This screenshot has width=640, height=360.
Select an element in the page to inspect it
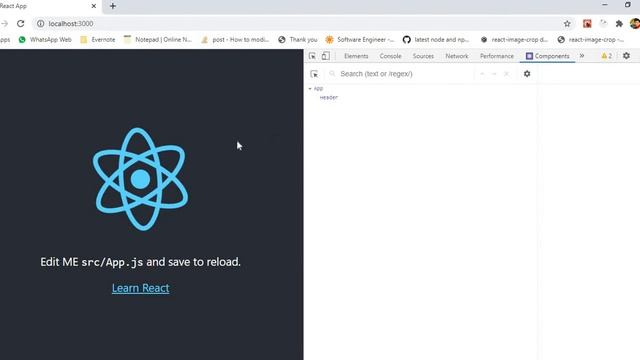[x=314, y=74]
